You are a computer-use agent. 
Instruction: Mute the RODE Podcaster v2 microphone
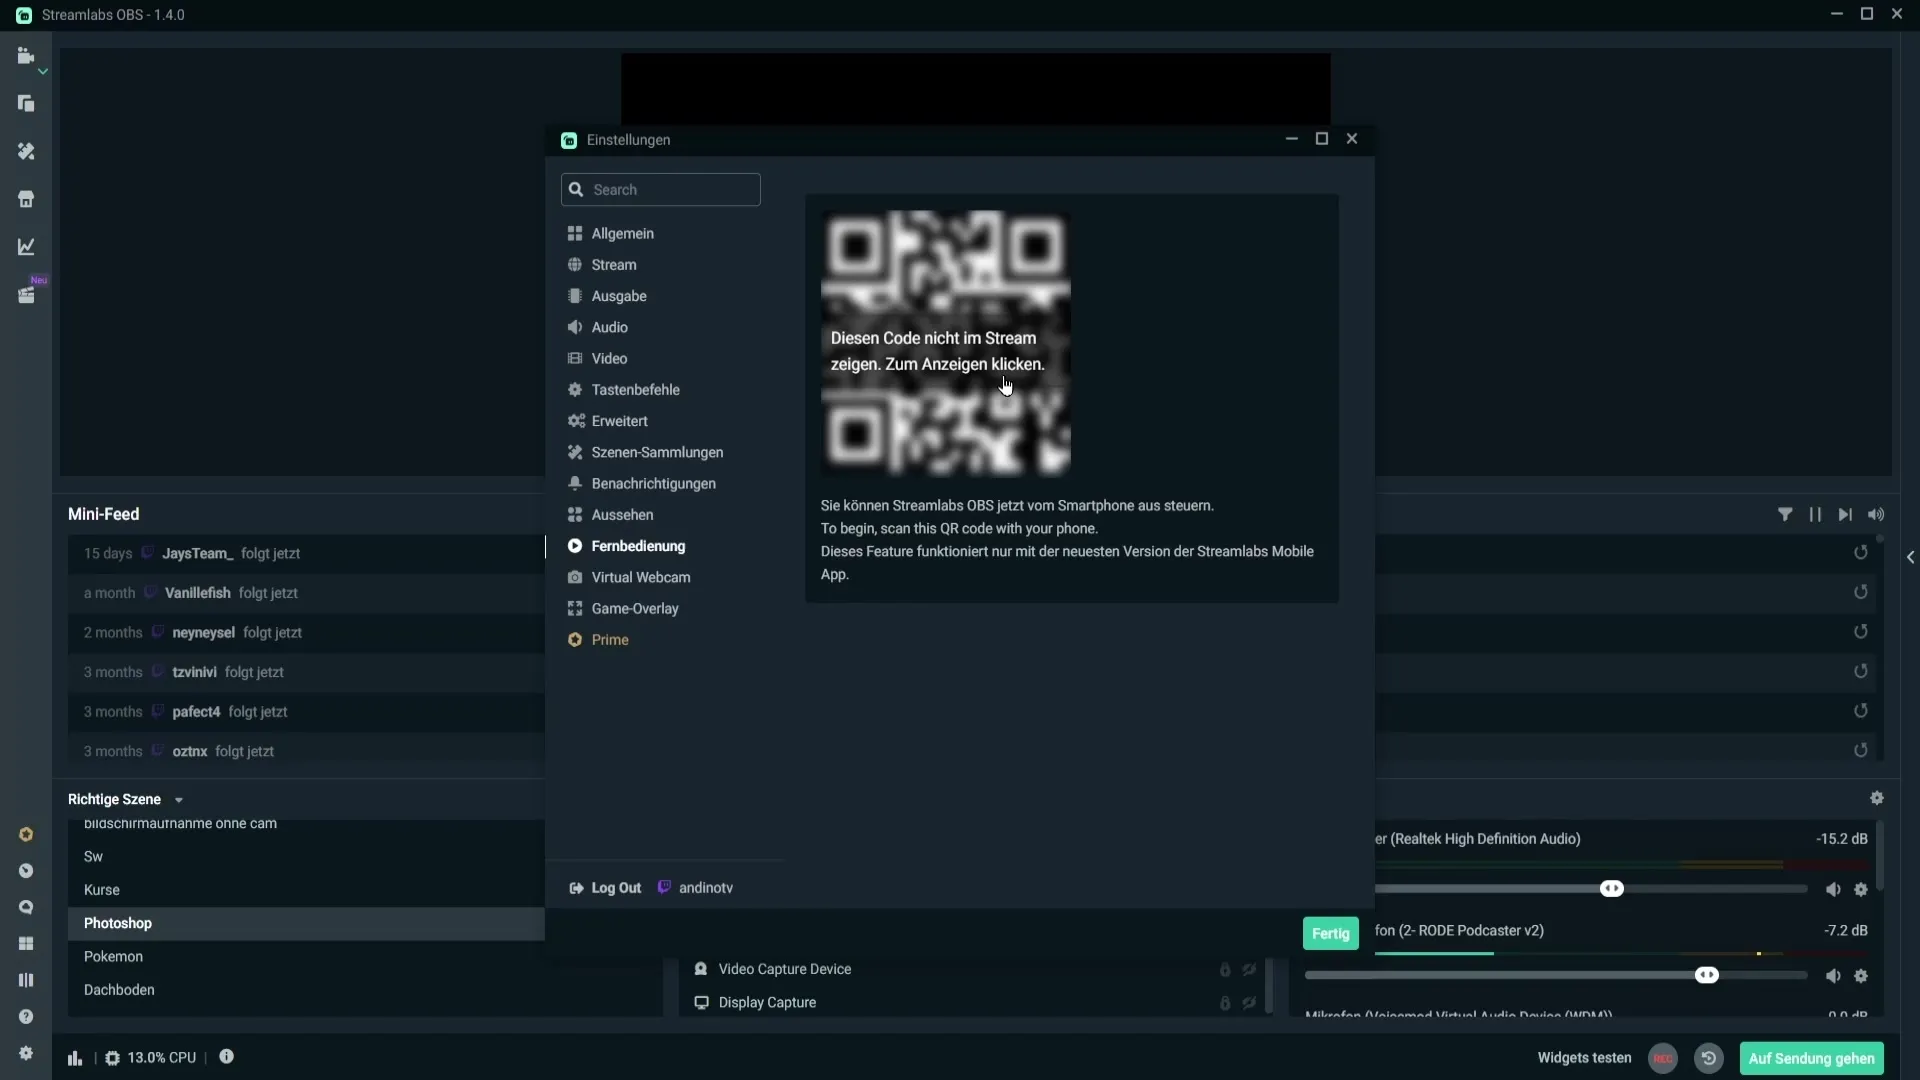1833,976
